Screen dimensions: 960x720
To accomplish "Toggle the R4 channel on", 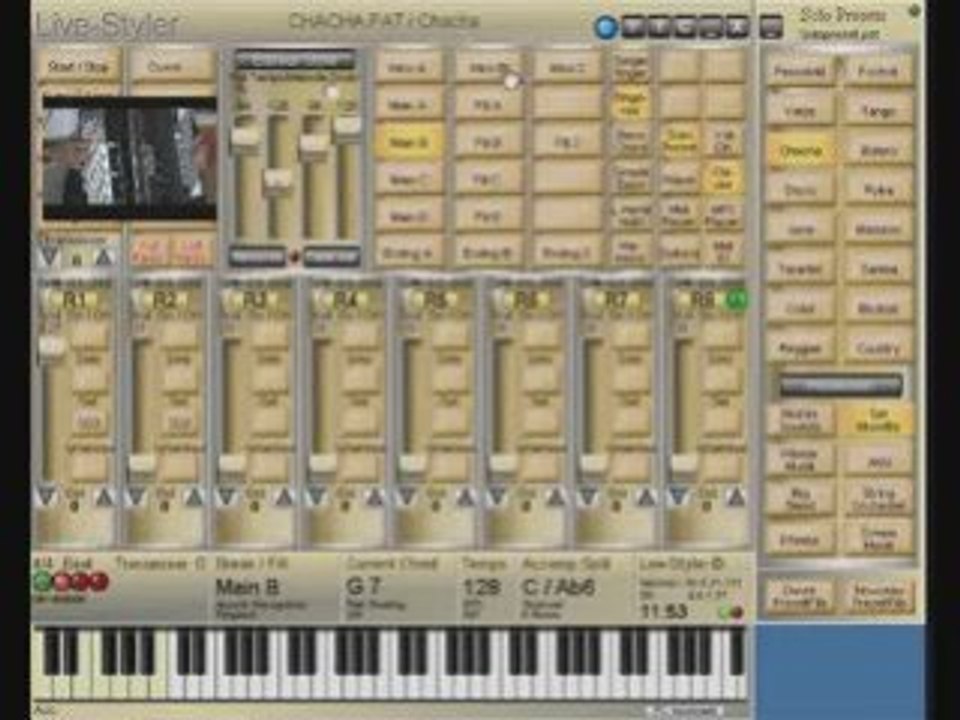I will pyautogui.click(x=344, y=300).
